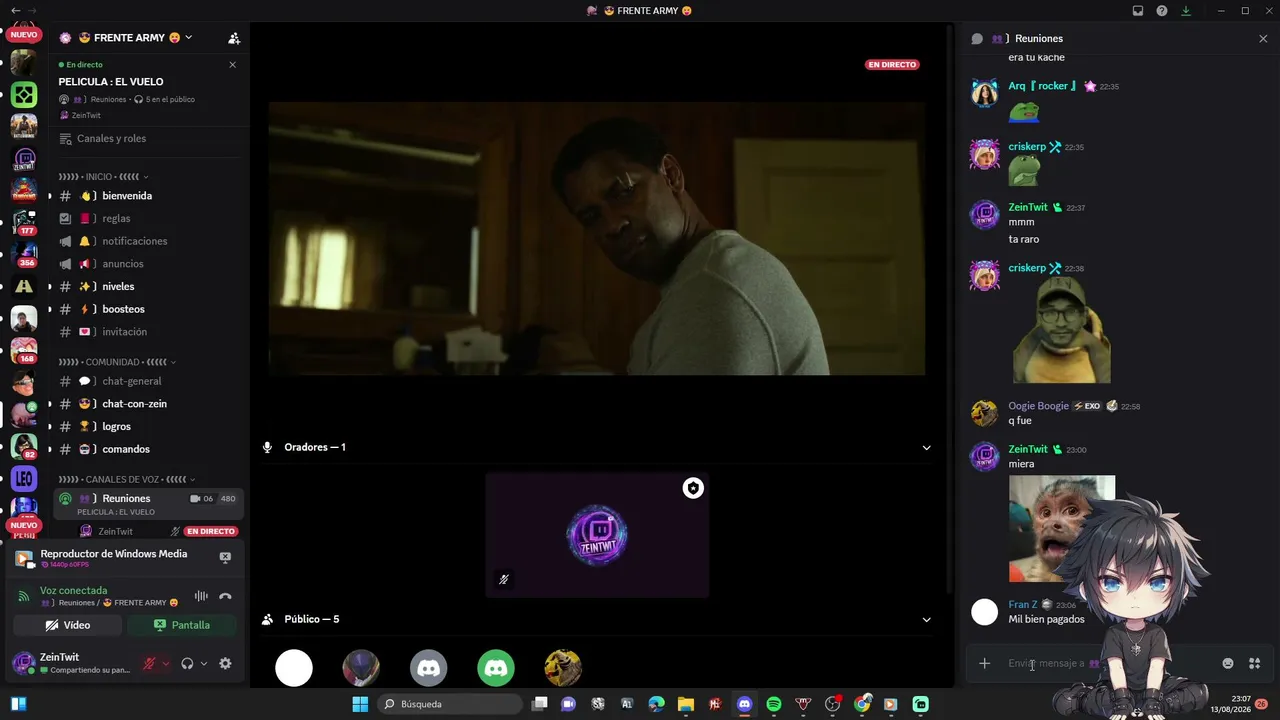Screen dimensions: 1280x720
Task: Open the Reuniones voice channel
Action: pos(148,504)
